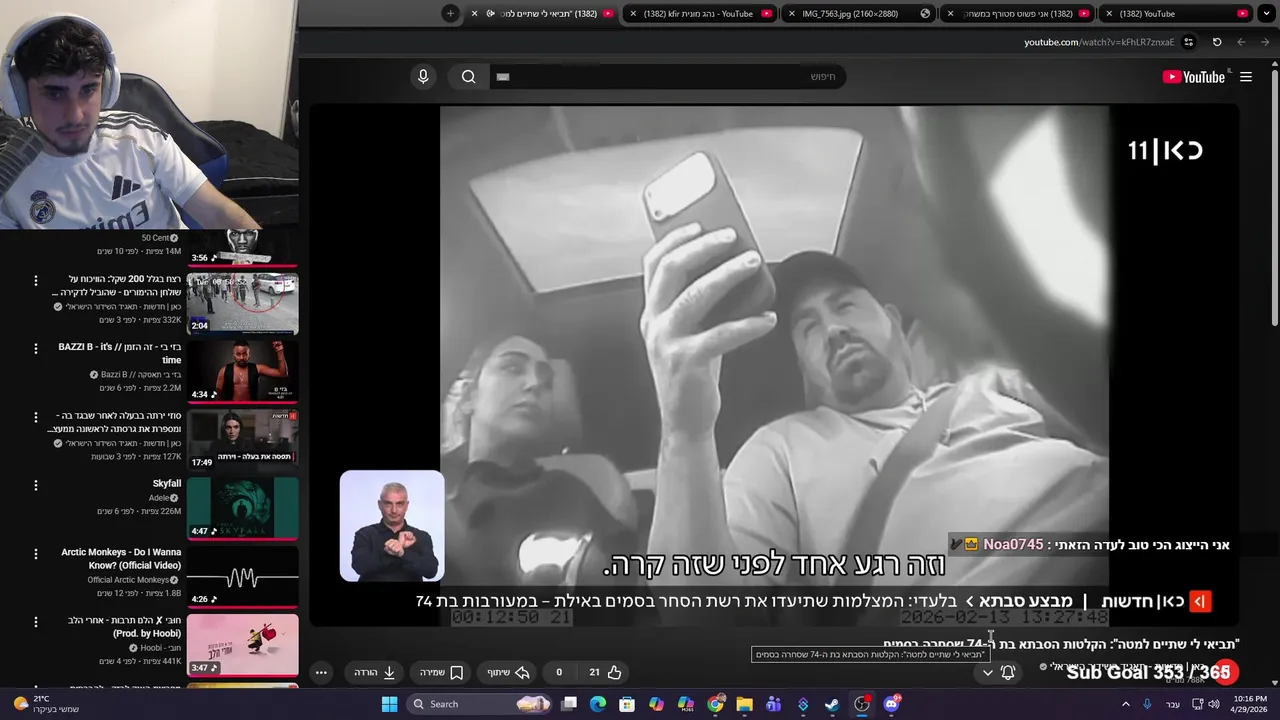Start voice search with the microphone
This screenshot has height=720, width=1280.
pyautogui.click(x=423, y=77)
